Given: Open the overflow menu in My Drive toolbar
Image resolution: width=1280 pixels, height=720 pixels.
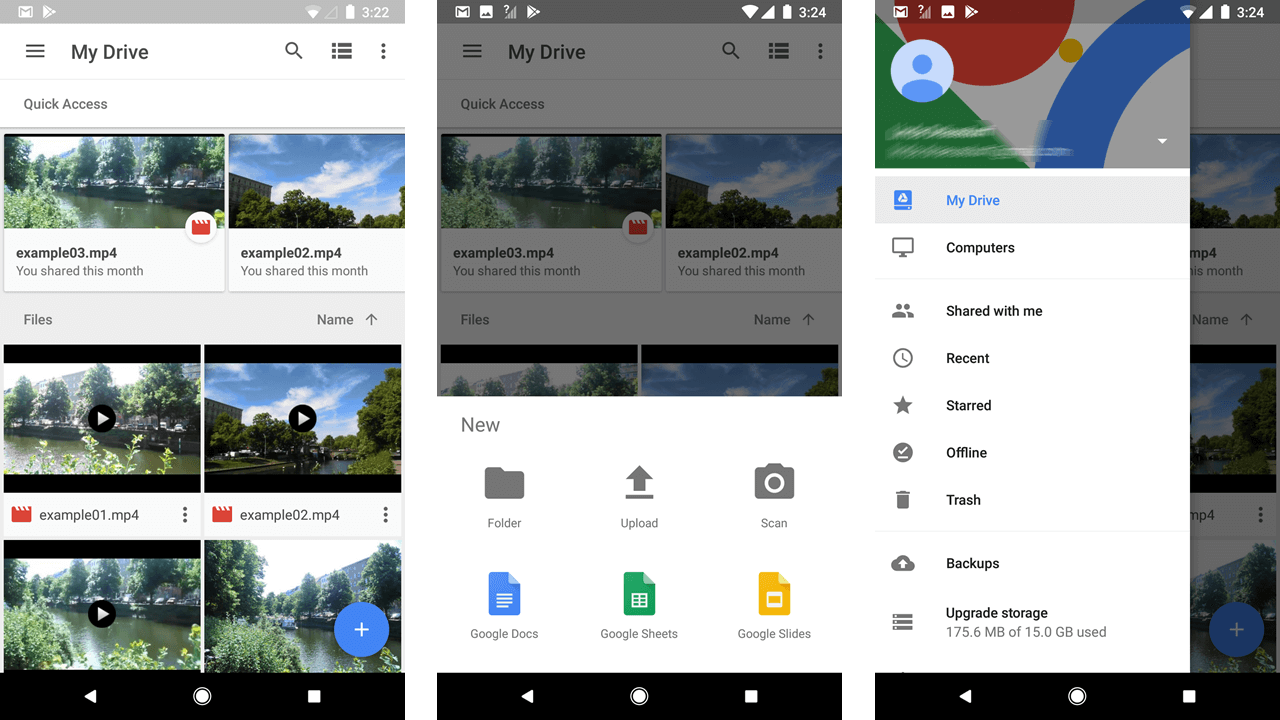Looking at the screenshot, I should coord(384,50).
